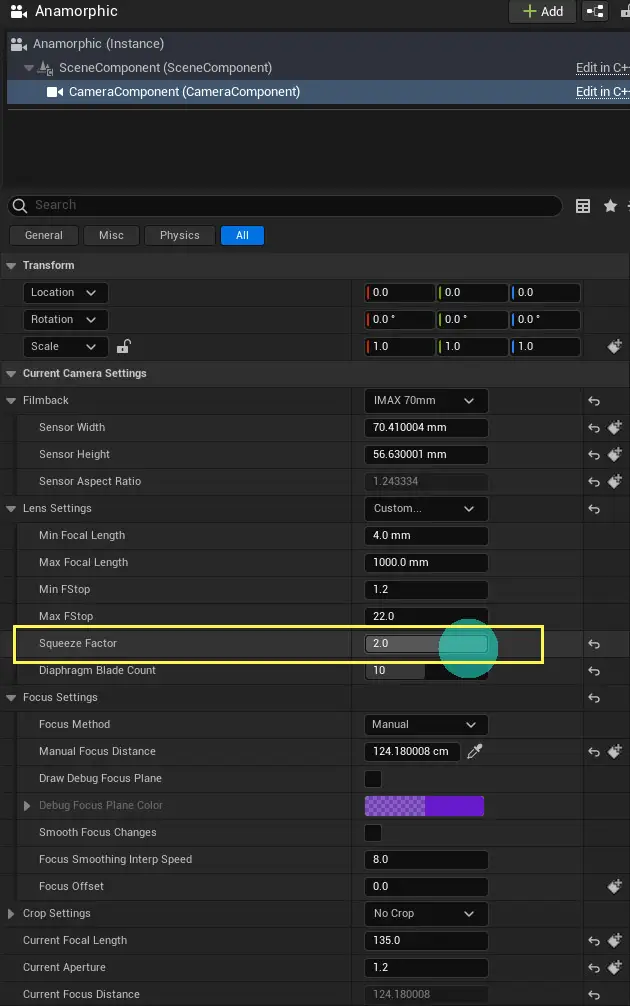
Task: Add keyframe for Current Focal Length
Action: click(615, 941)
